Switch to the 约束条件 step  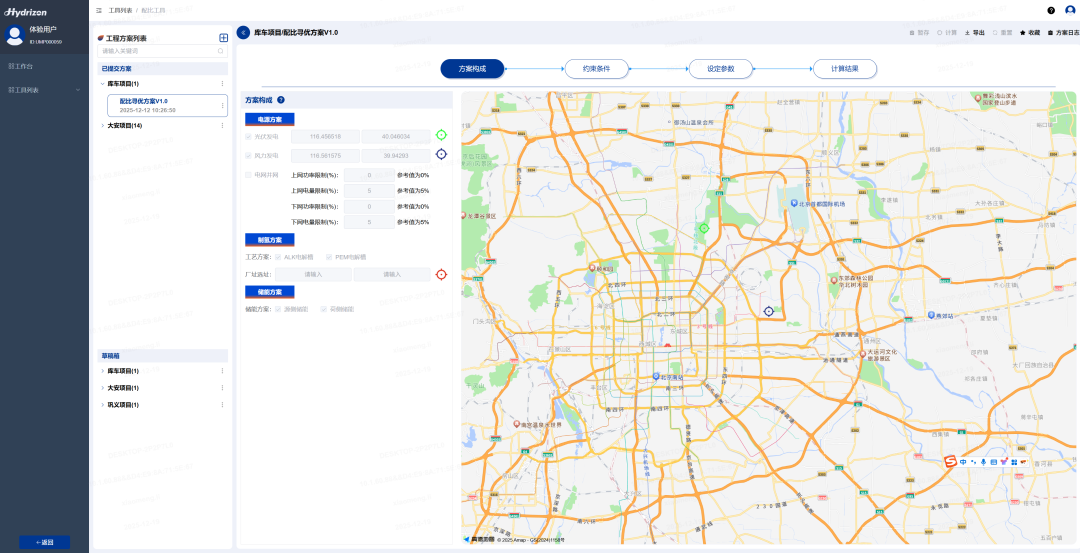tap(596, 69)
